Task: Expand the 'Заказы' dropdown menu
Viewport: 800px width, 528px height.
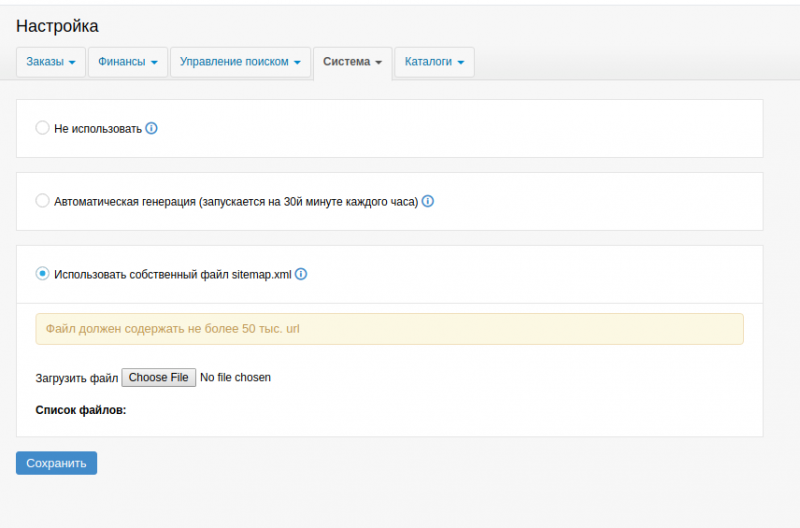Action: [51, 62]
